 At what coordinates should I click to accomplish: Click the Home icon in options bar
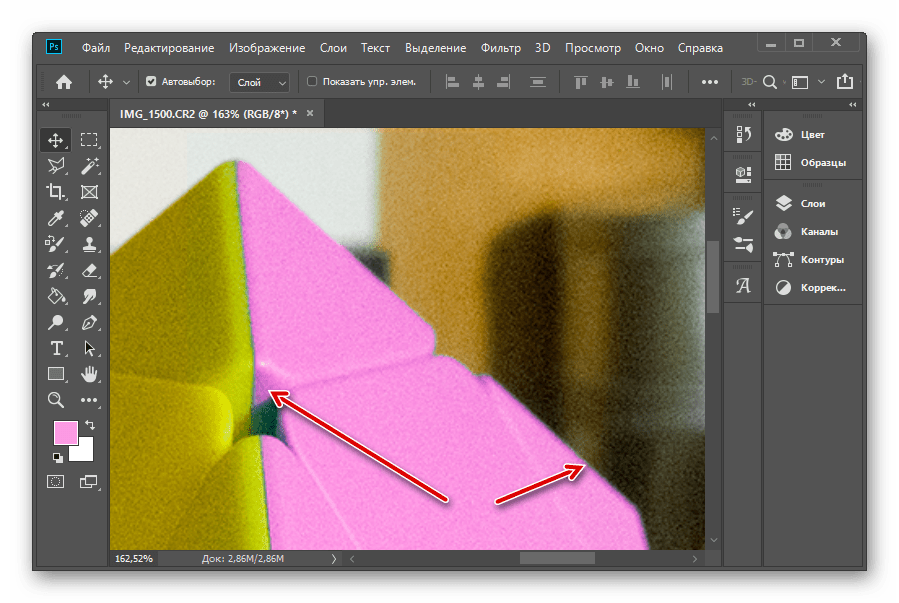click(x=64, y=82)
